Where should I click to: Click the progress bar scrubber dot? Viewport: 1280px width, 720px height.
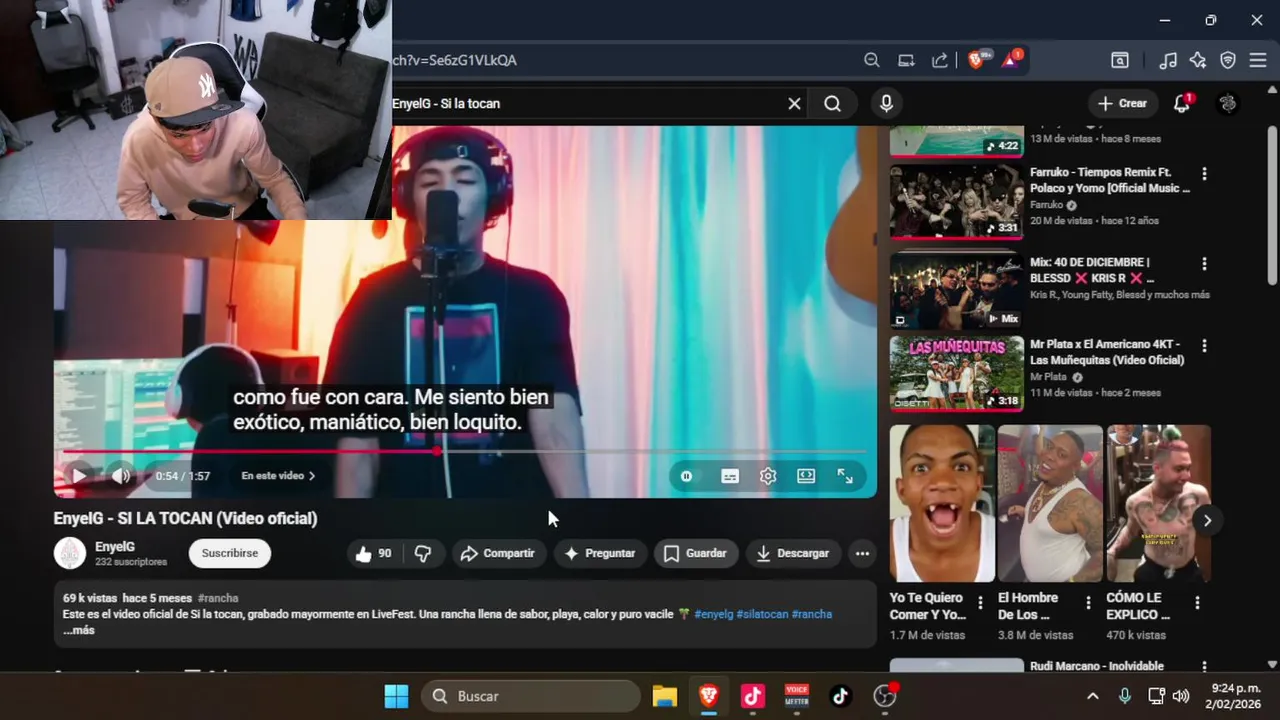437,452
